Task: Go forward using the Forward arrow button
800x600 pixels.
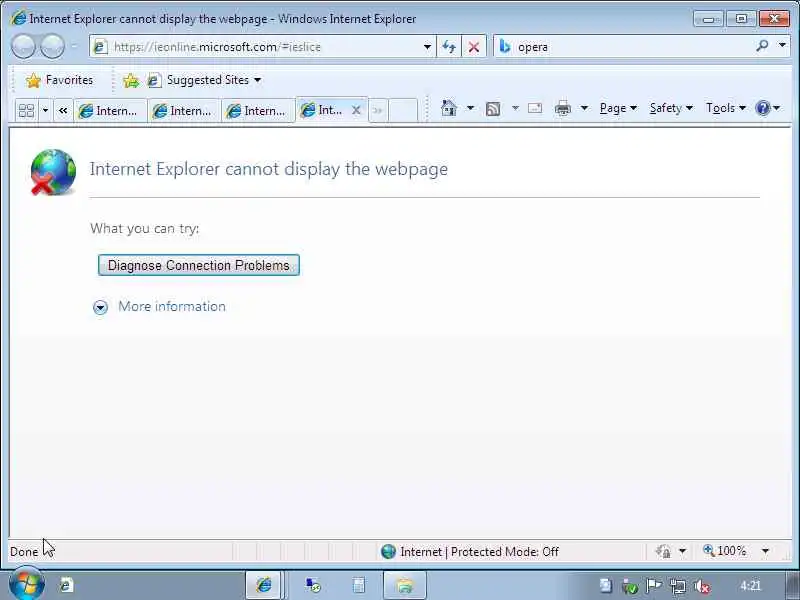Action: tap(52, 47)
